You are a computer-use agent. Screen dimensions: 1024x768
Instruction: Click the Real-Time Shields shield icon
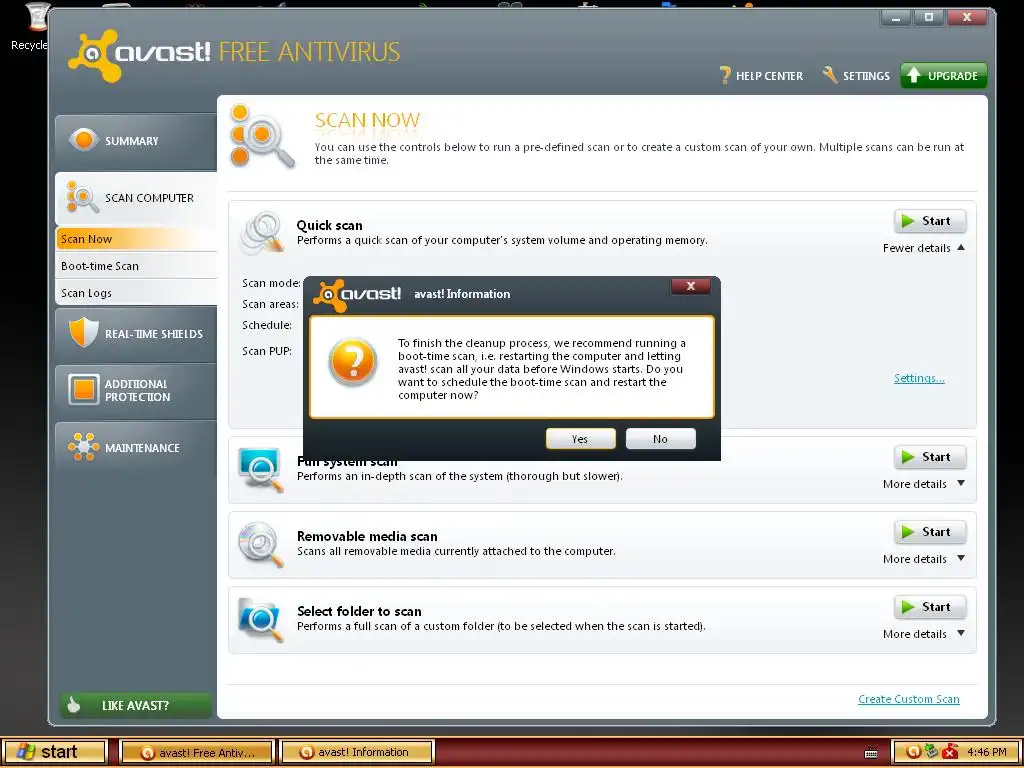tap(84, 332)
